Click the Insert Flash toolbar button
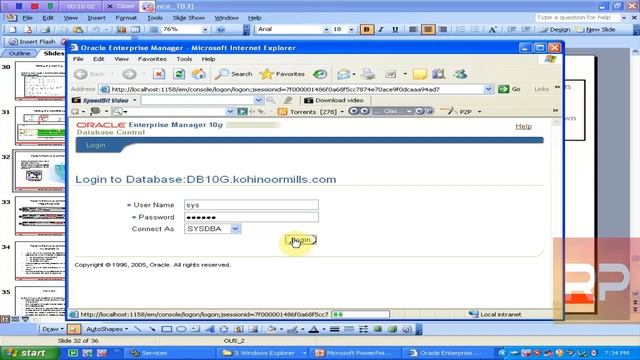640x360 pixels. point(32,42)
